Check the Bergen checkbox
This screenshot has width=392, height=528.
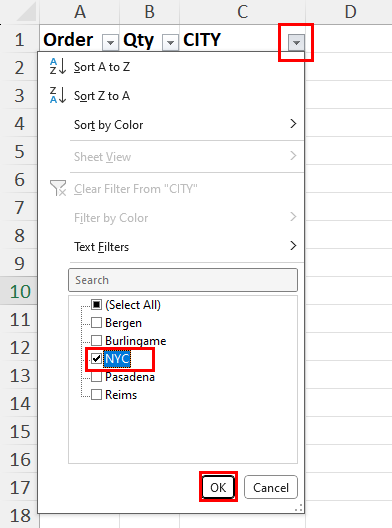click(96, 323)
